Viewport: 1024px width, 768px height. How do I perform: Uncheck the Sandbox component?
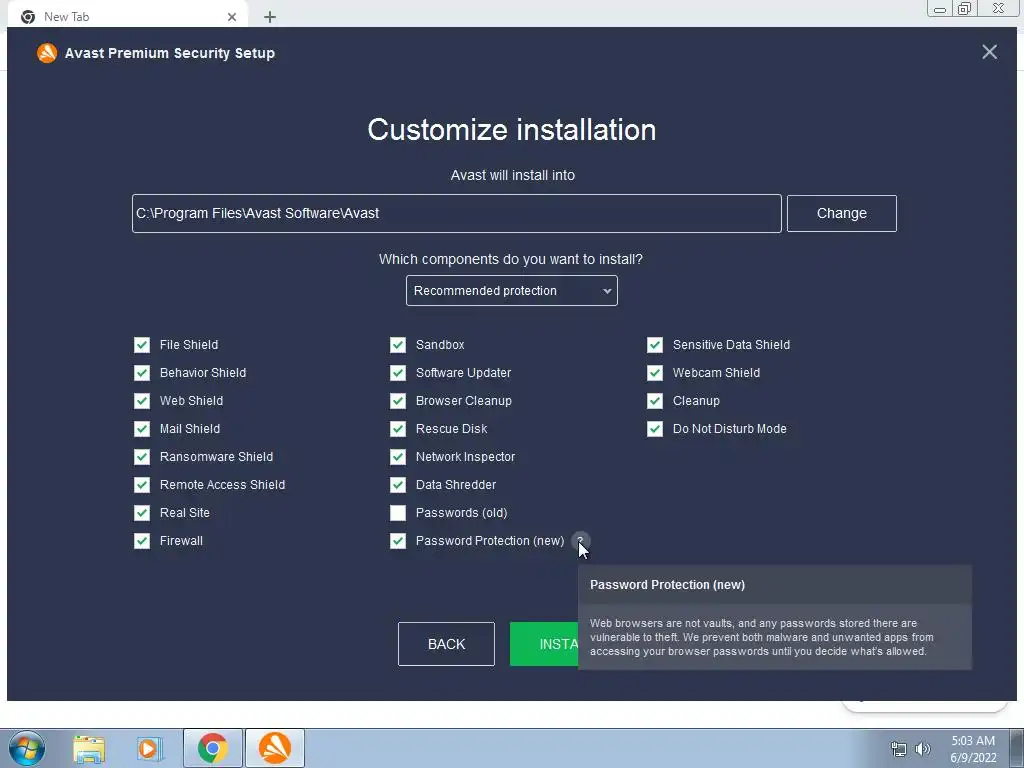[x=398, y=345]
